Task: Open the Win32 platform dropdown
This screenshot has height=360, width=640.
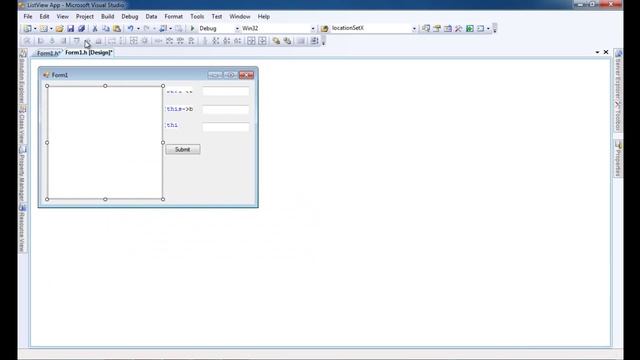Action: click(313, 29)
